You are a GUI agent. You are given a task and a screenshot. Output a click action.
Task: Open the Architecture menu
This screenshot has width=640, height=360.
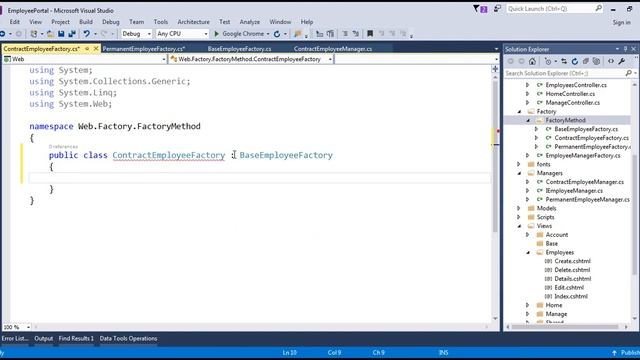(x=193, y=22)
